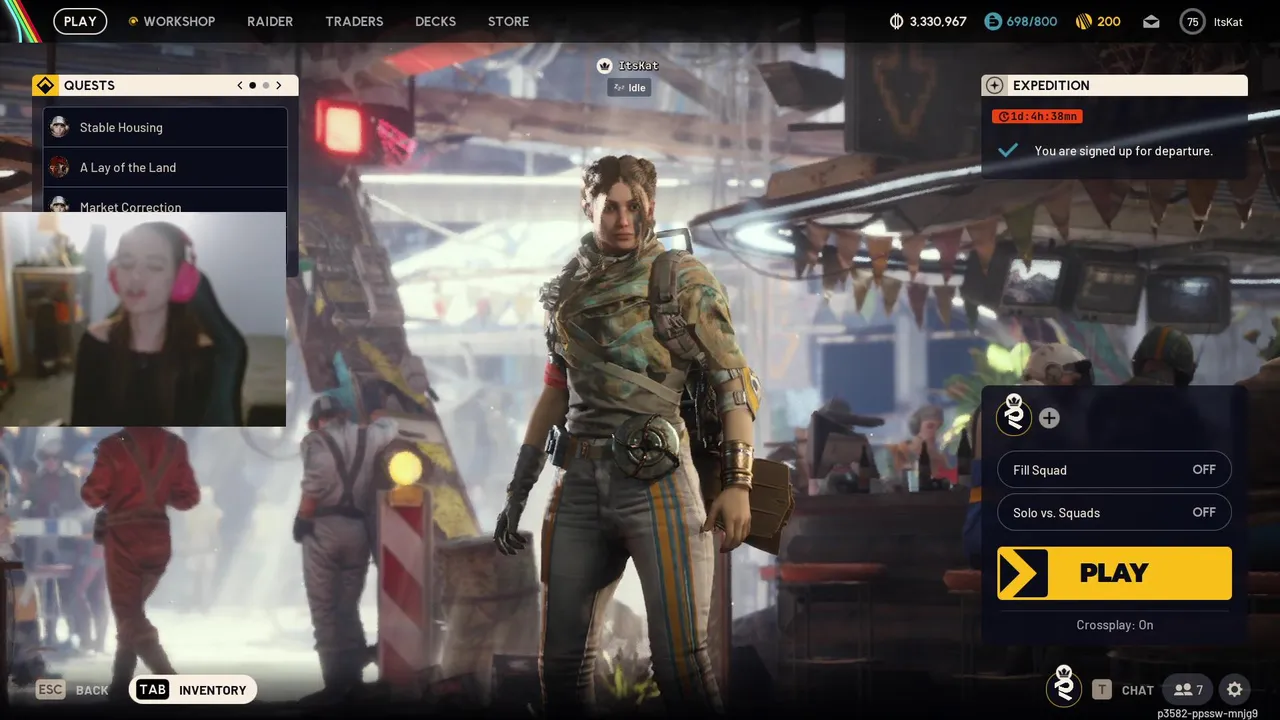This screenshot has width=1280, height=720.
Task: Start matchmaking with the yellow PLAY button
Action: click(x=1114, y=573)
